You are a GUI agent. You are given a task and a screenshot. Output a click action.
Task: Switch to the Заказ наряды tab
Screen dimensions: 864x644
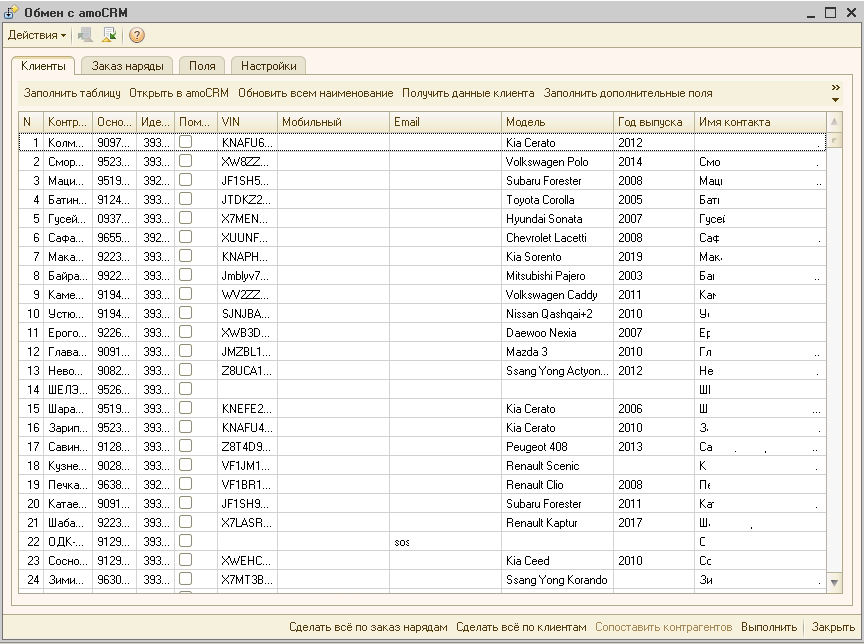127,66
